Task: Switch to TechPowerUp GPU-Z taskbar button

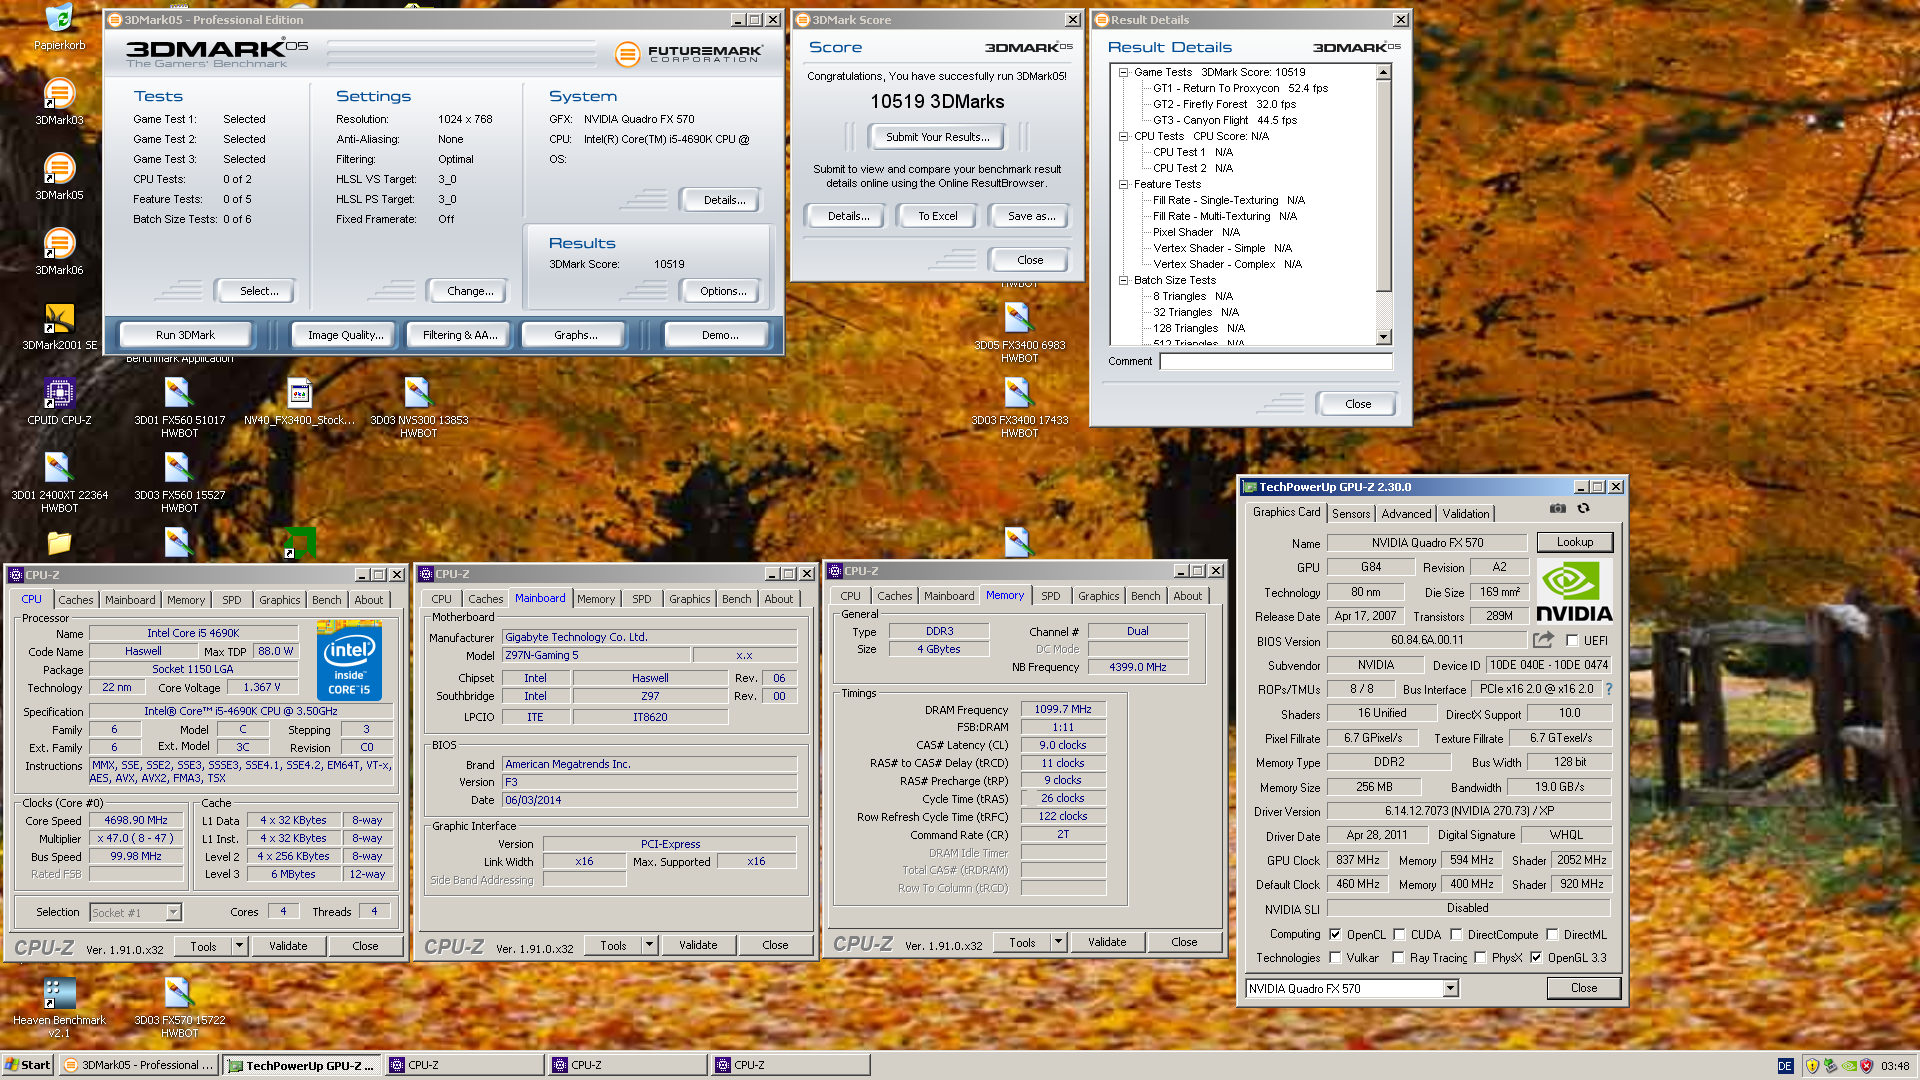Action: [x=303, y=1066]
